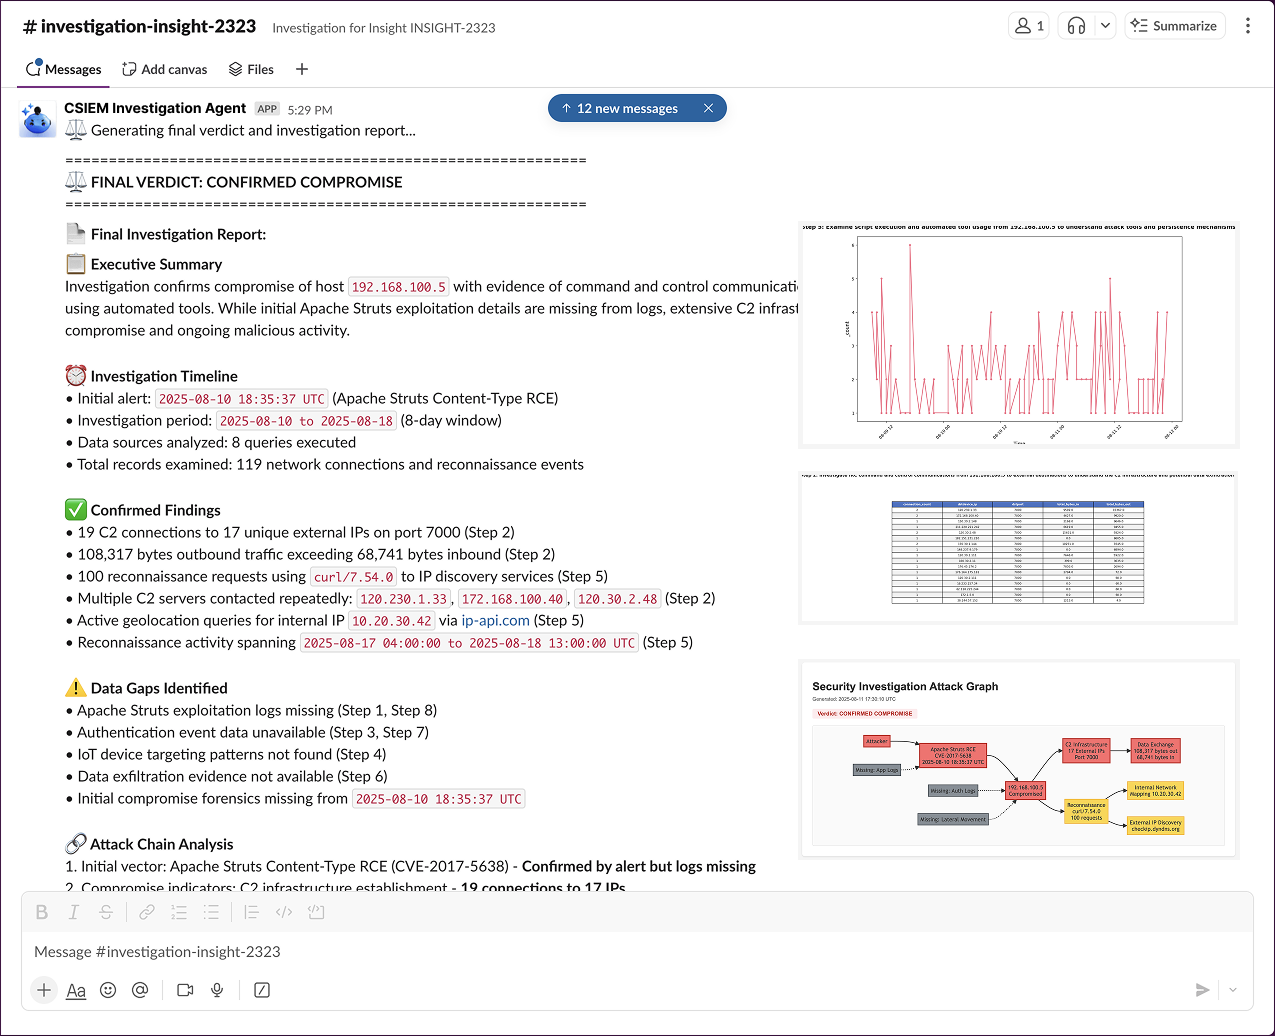Open the attachments plus menu
This screenshot has width=1275, height=1036.
(44, 990)
